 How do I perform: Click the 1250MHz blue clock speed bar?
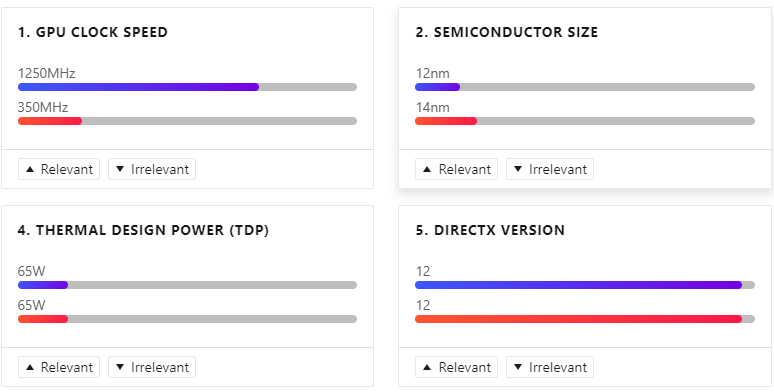[139, 87]
